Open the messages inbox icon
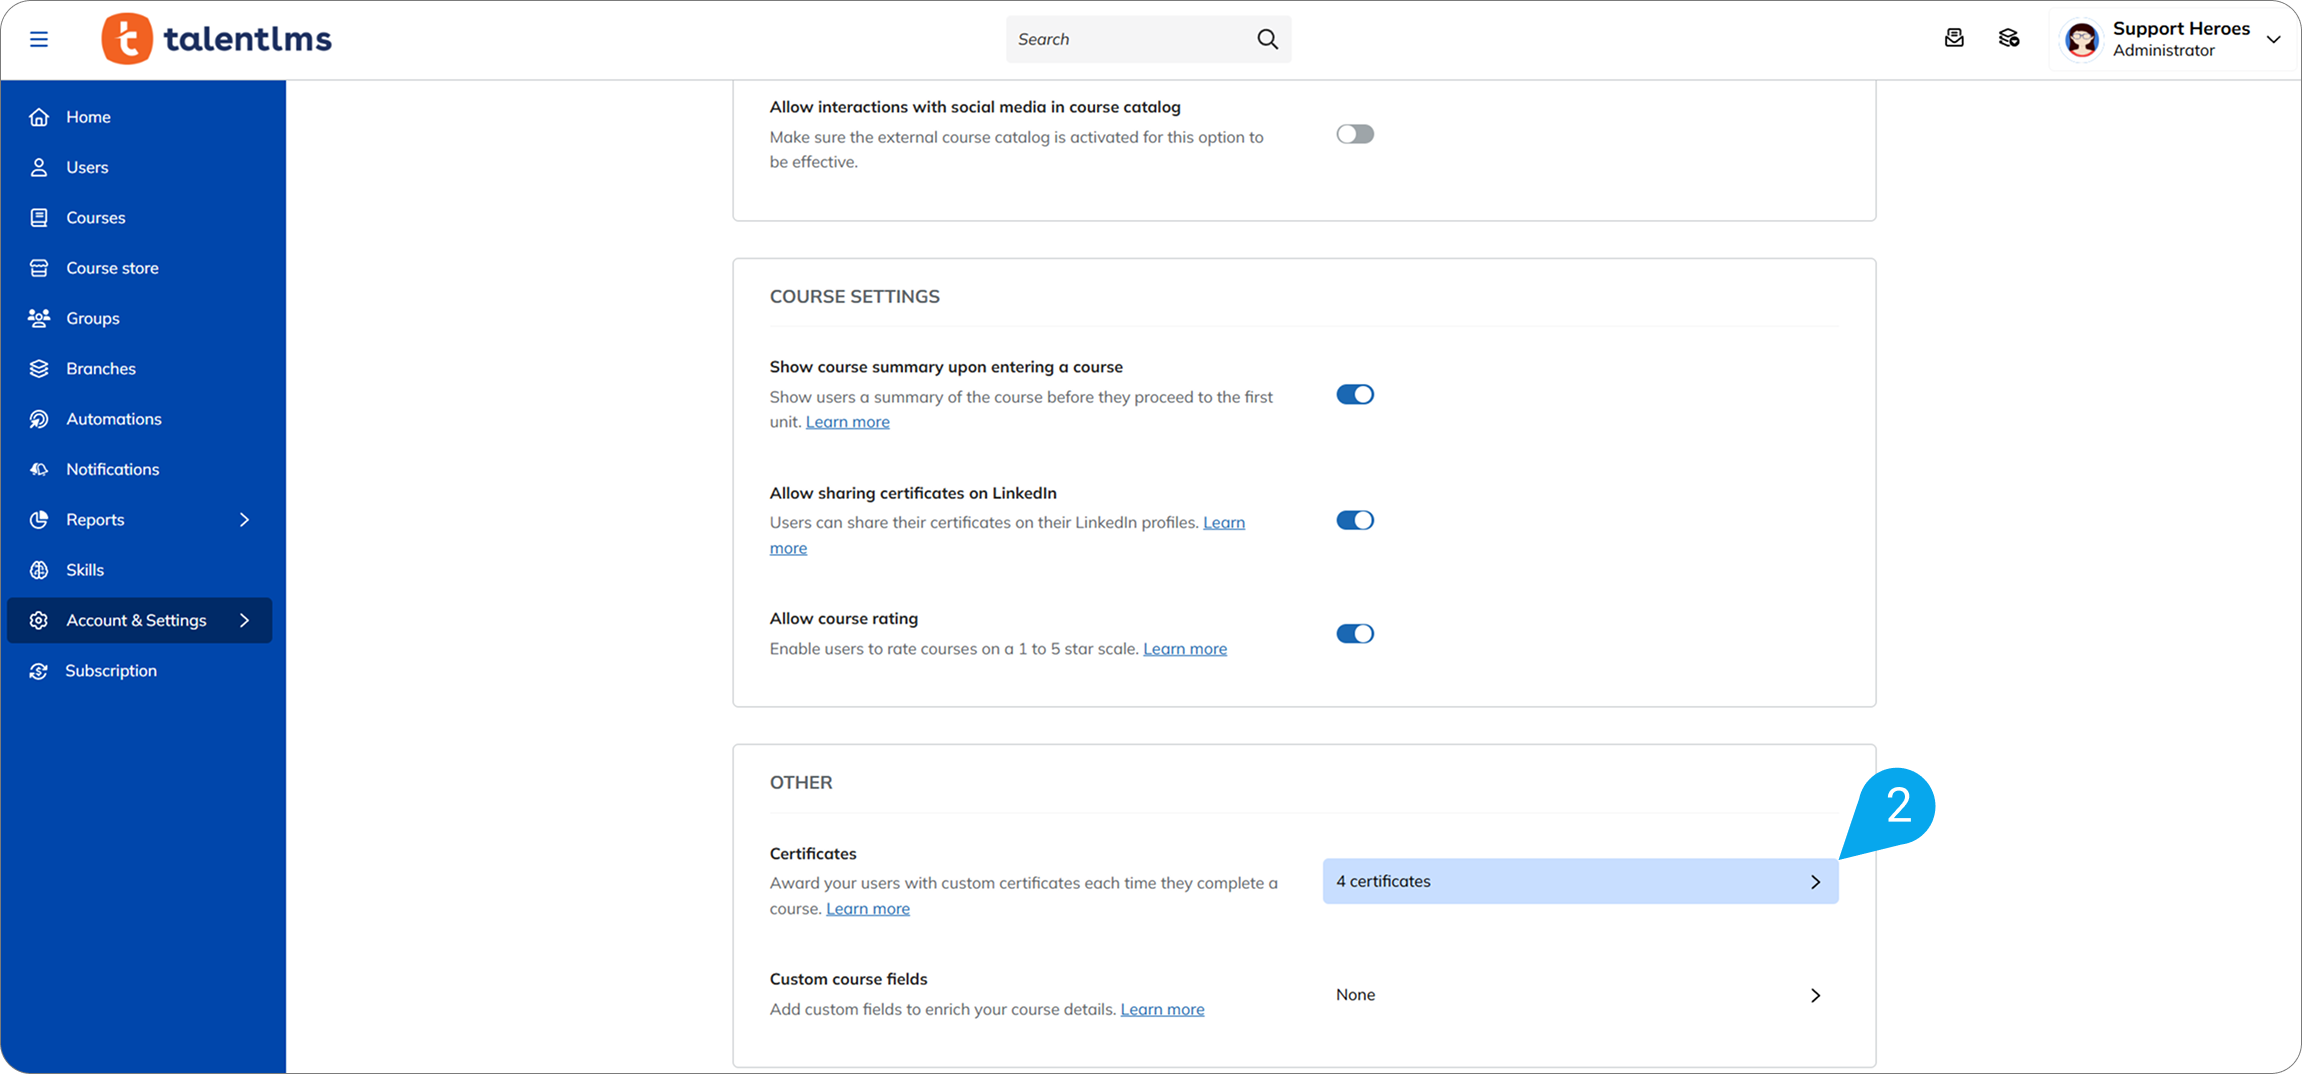This screenshot has height=1074, width=2302. click(x=1953, y=38)
